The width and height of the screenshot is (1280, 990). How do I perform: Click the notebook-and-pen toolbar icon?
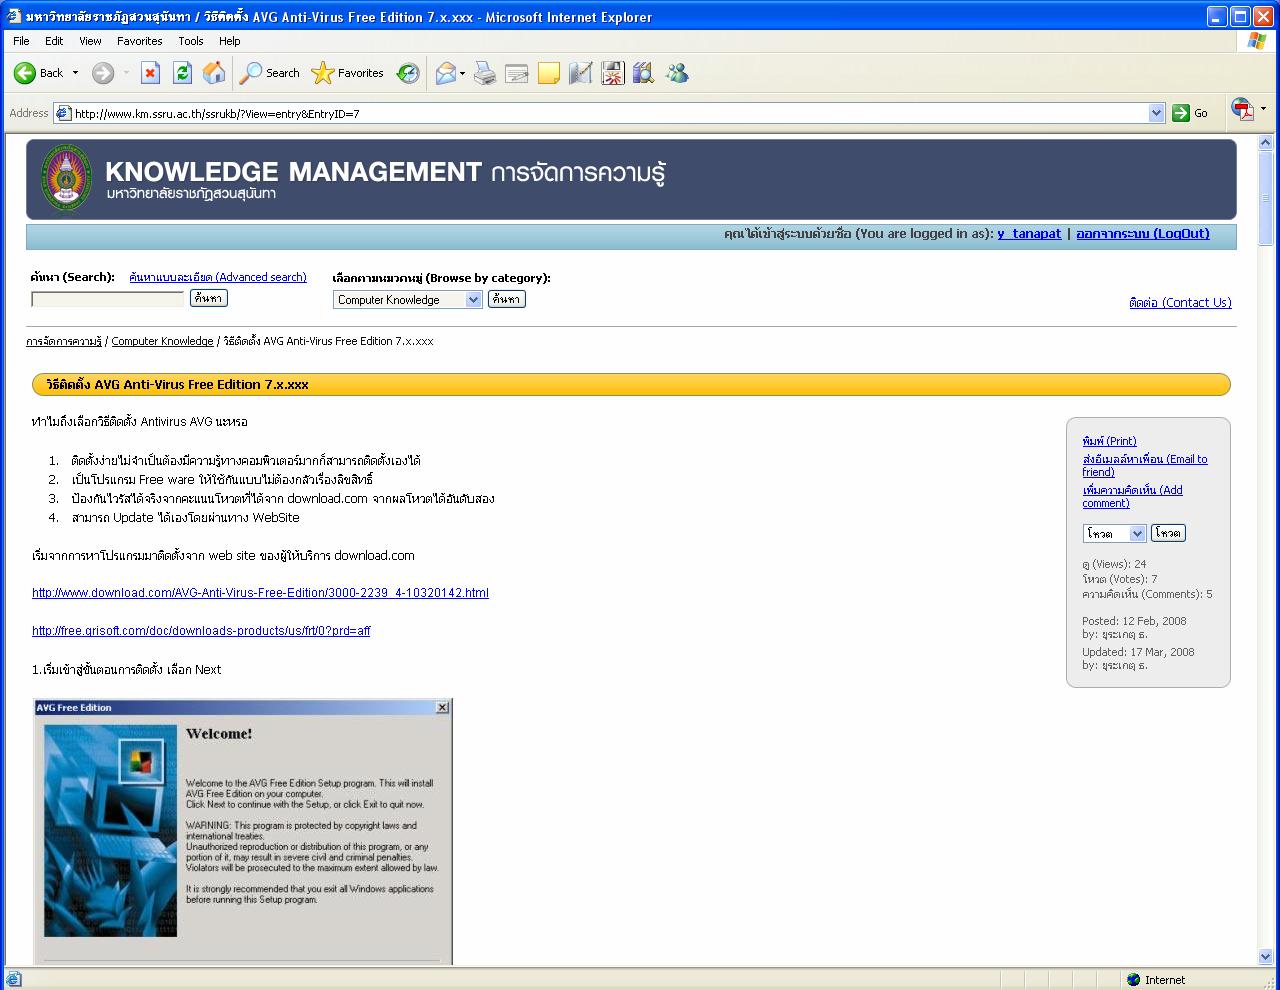581,73
